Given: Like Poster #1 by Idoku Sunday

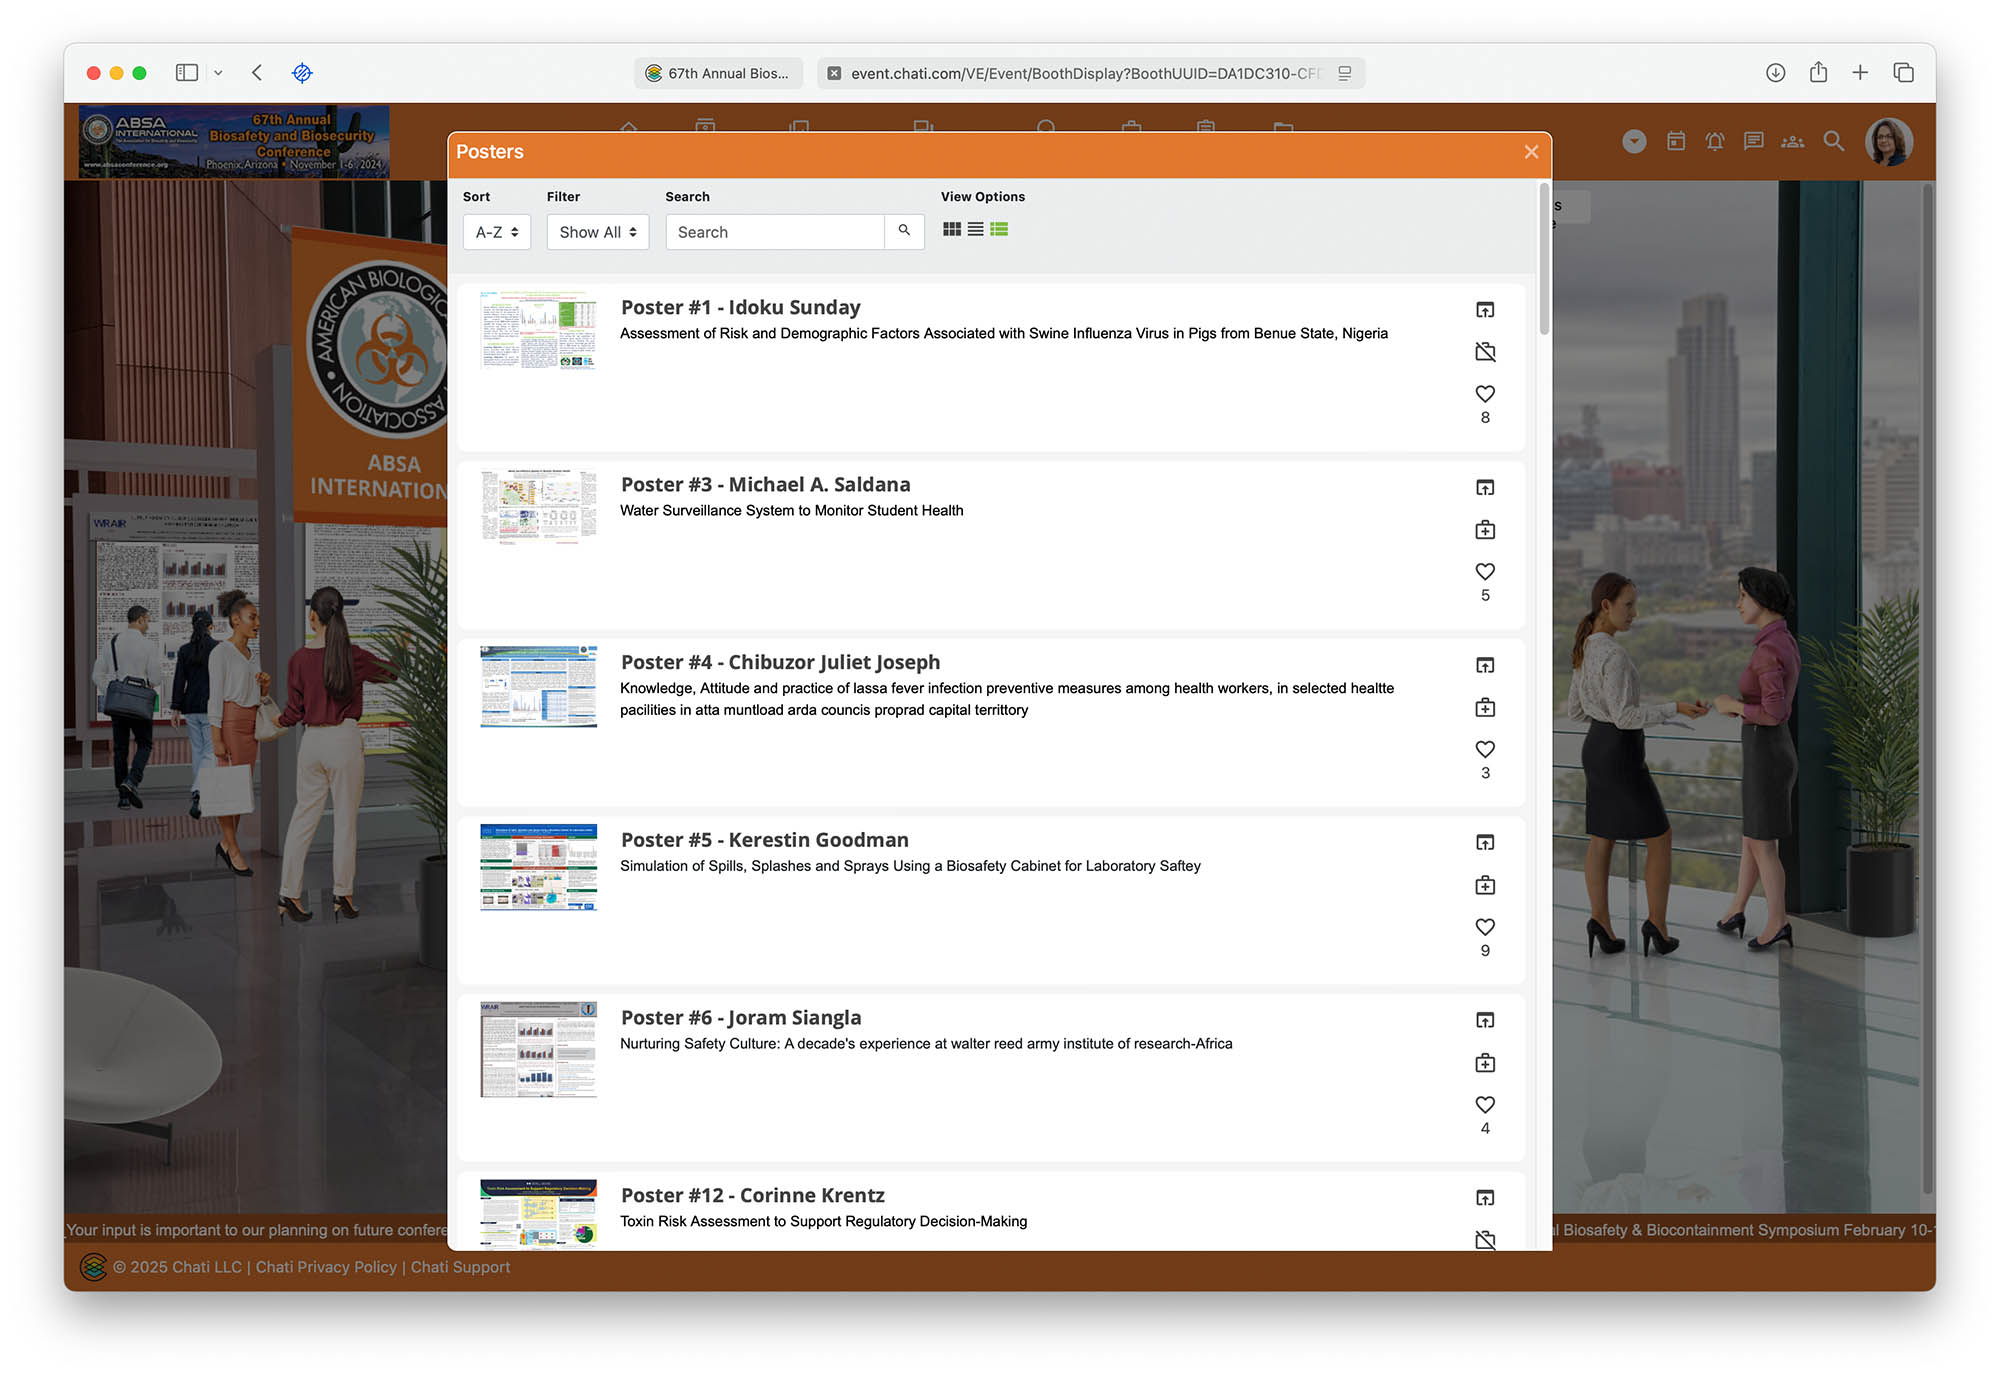Looking at the screenshot, I should click(1485, 394).
